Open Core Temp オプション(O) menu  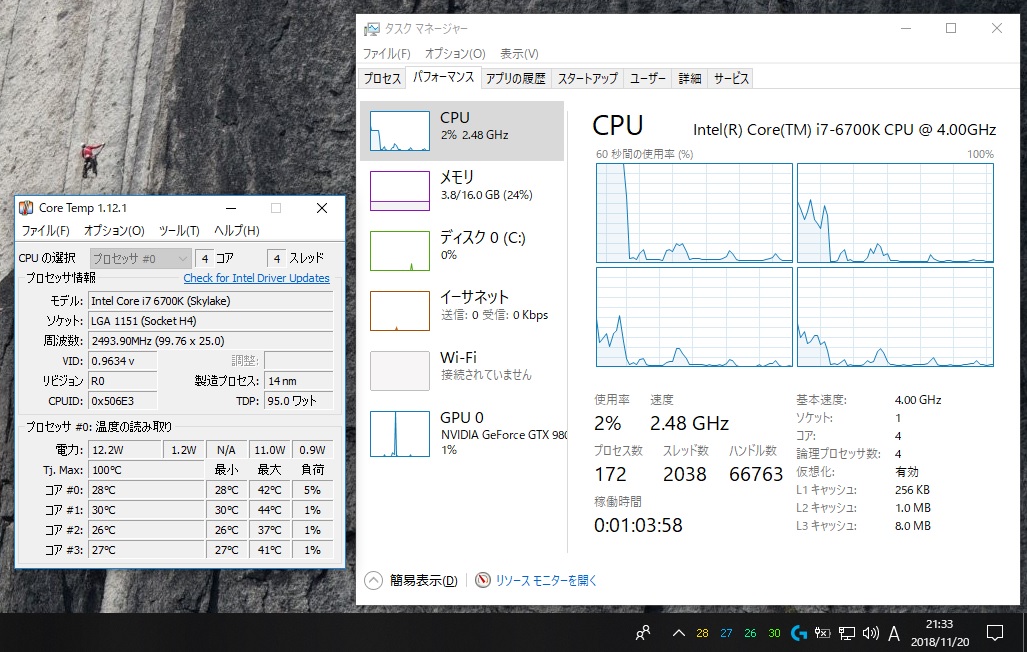114,231
